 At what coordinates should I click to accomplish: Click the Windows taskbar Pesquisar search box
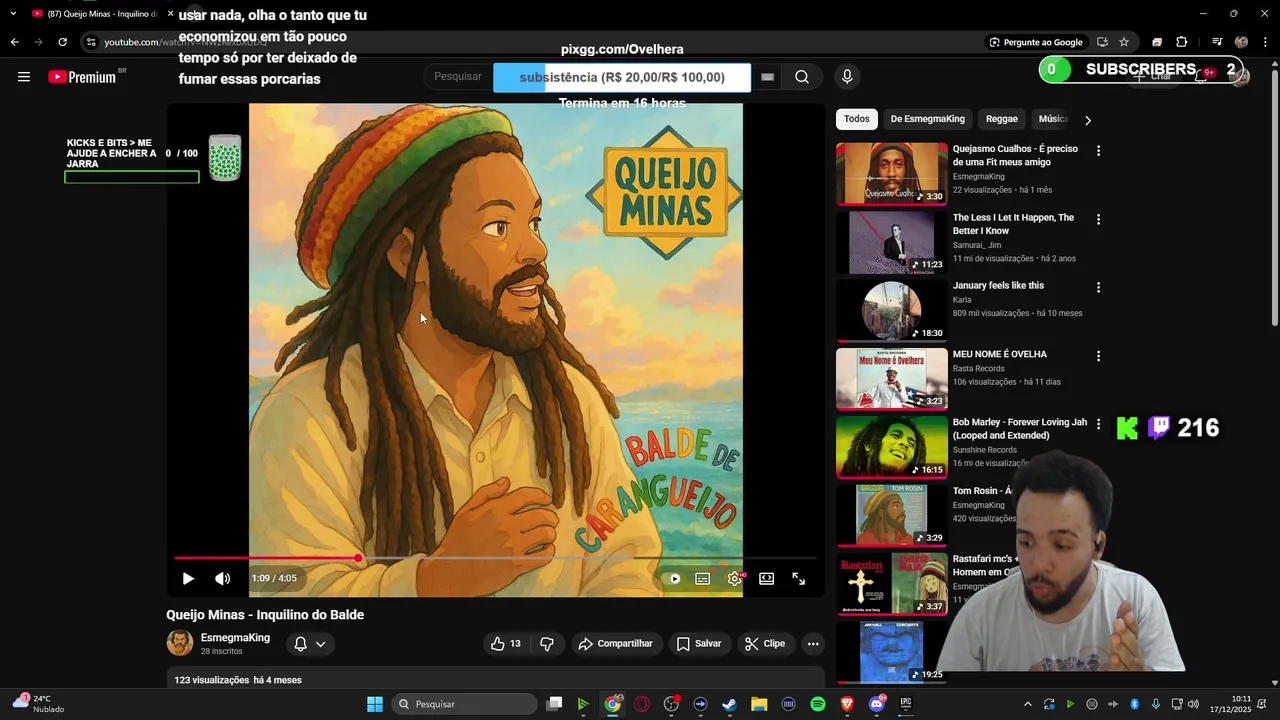pyautogui.click(x=465, y=704)
